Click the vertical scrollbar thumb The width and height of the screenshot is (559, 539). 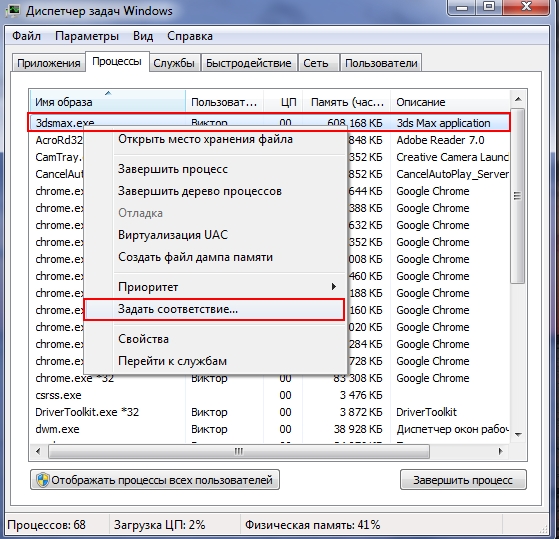(518, 196)
